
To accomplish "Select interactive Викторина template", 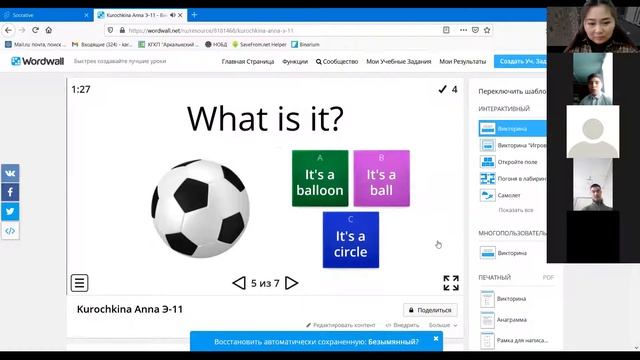I will click(x=512, y=129).
